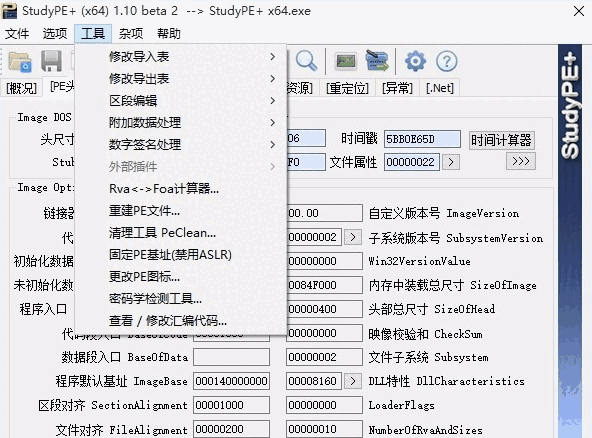Click the SizeOfImage field 0084F000
Screen dimensions: 592x438
click(324, 285)
